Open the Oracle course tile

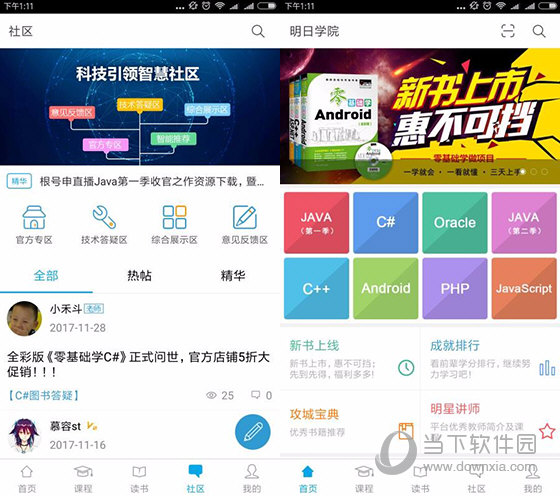pos(455,222)
